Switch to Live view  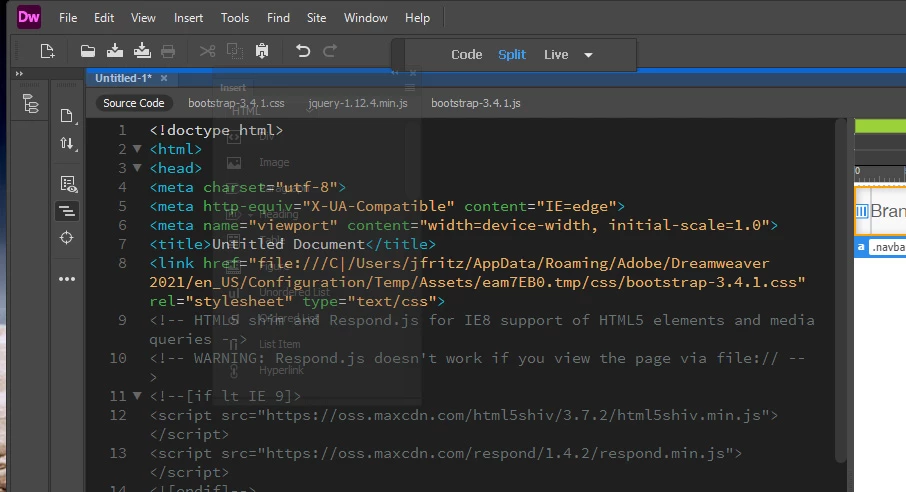[556, 54]
